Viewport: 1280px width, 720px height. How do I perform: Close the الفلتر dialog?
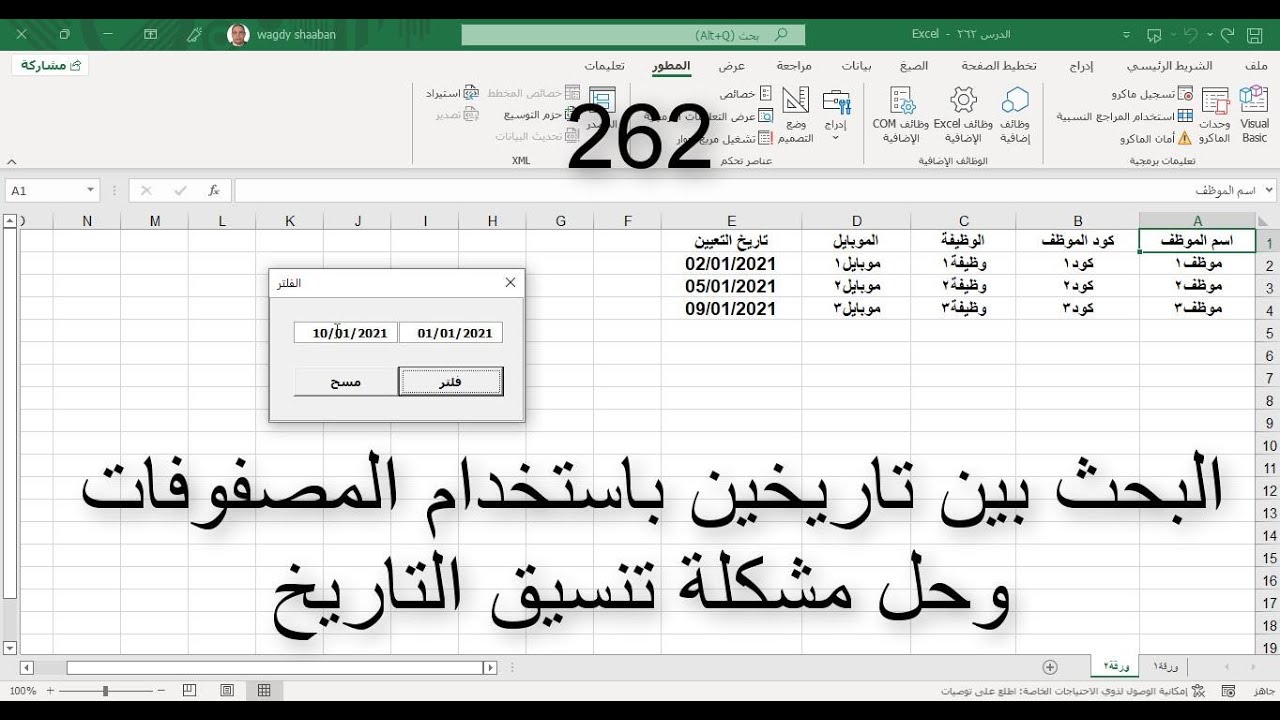pyautogui.click(x=511, y=283)
